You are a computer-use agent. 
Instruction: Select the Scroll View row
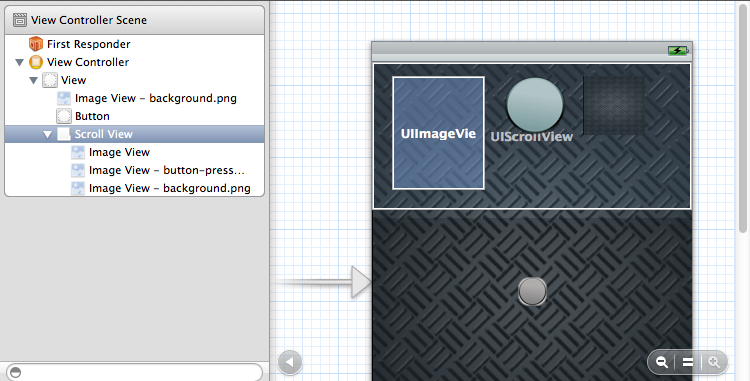(x=134, y=134)
